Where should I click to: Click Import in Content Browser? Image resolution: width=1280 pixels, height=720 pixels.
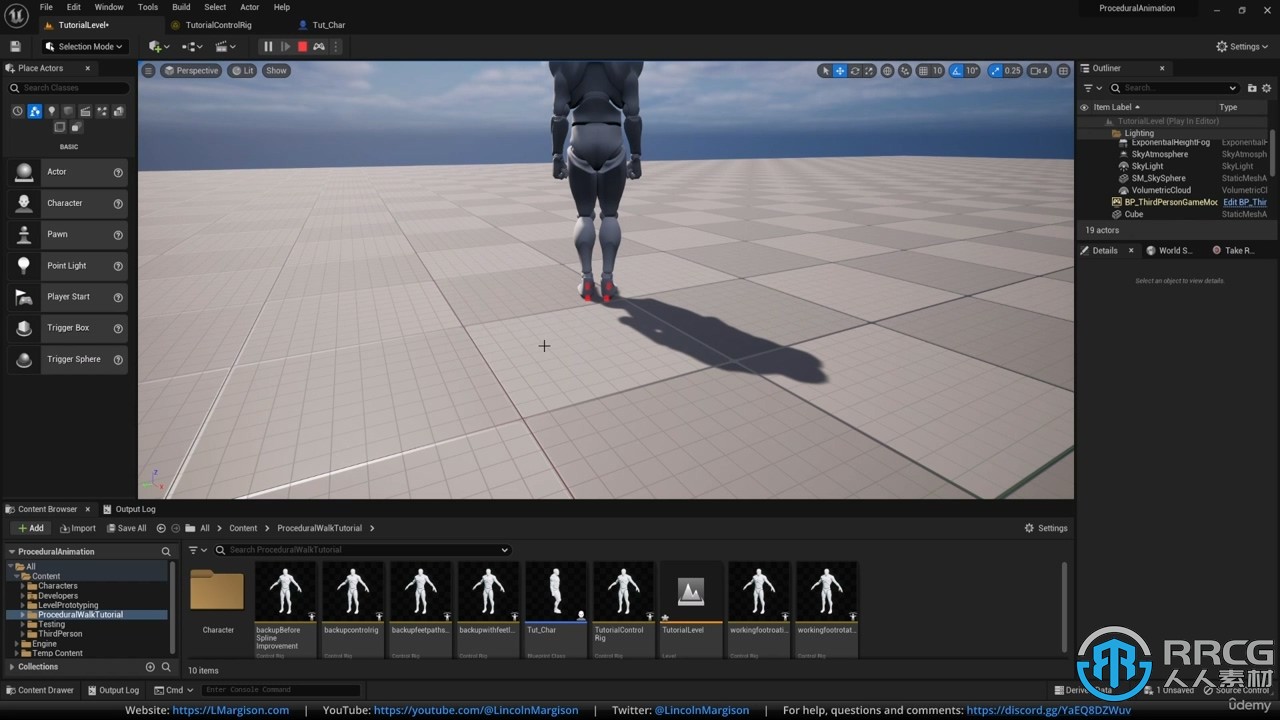(x=77, y=528)
